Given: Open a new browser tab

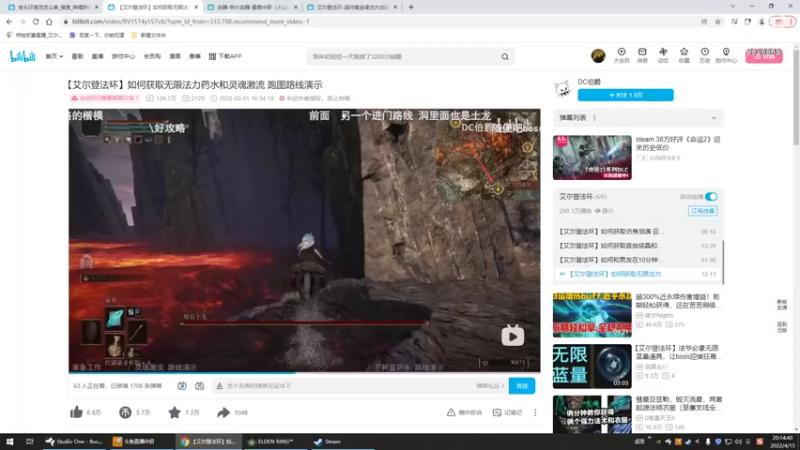Looking at the screenshot, I should click(x=411, y=7).
